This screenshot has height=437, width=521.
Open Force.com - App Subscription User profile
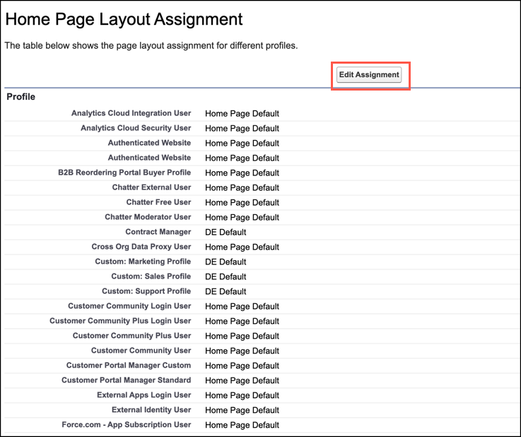[x=126, y=425]
